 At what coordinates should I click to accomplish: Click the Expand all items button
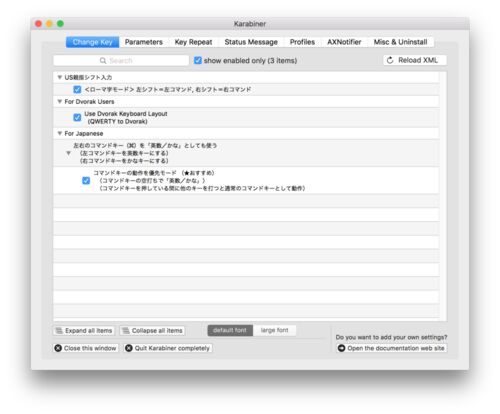click(84, 331)
